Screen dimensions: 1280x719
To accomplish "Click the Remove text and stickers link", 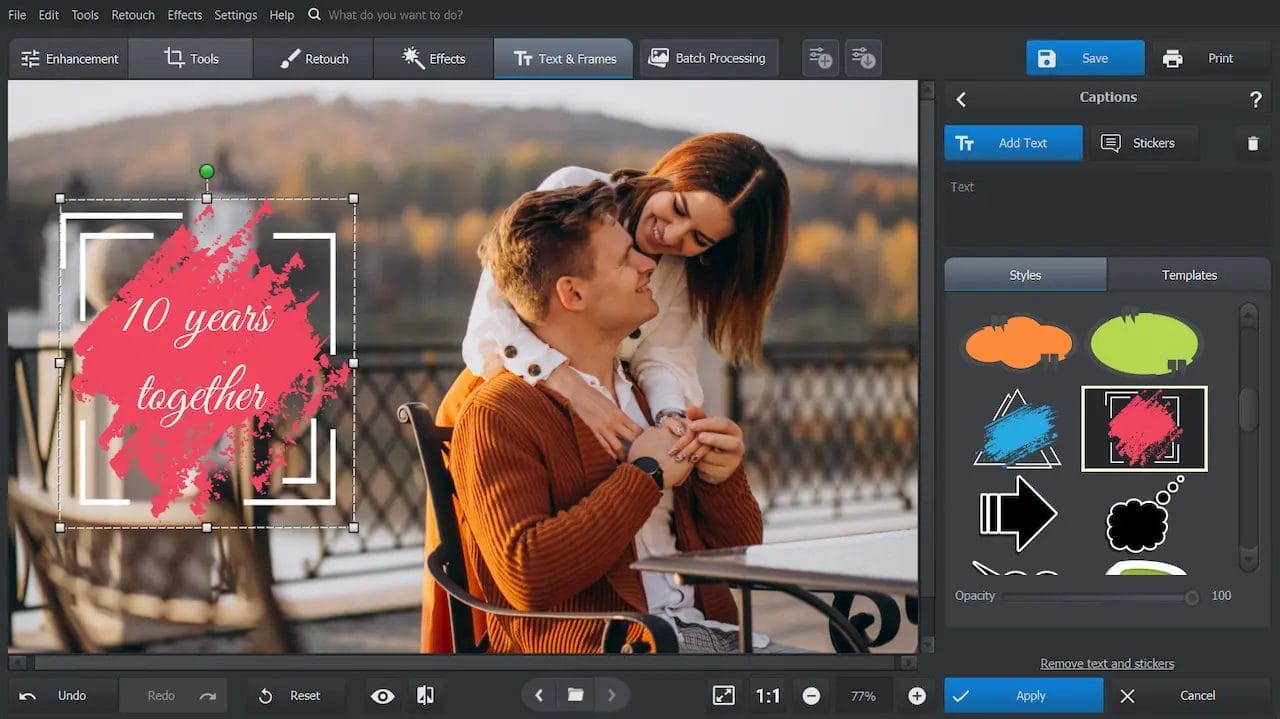I will 1107,664.
